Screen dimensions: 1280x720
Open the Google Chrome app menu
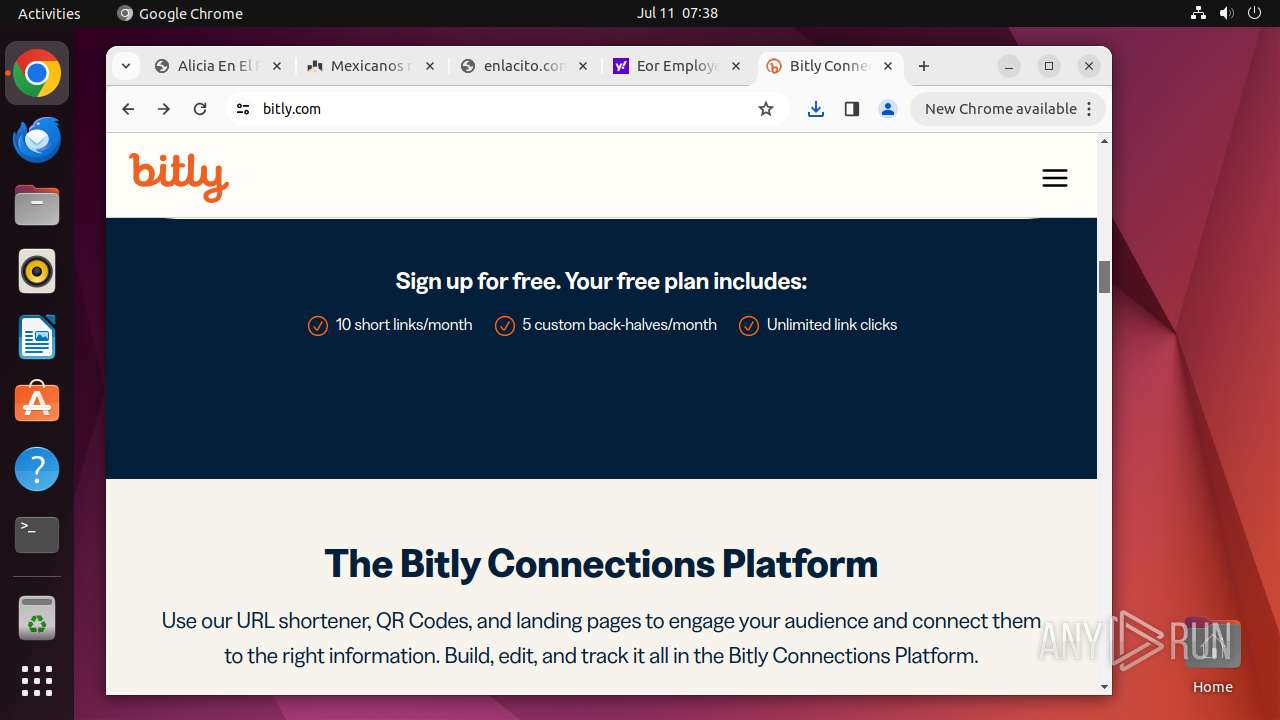[x=181, y=13]
